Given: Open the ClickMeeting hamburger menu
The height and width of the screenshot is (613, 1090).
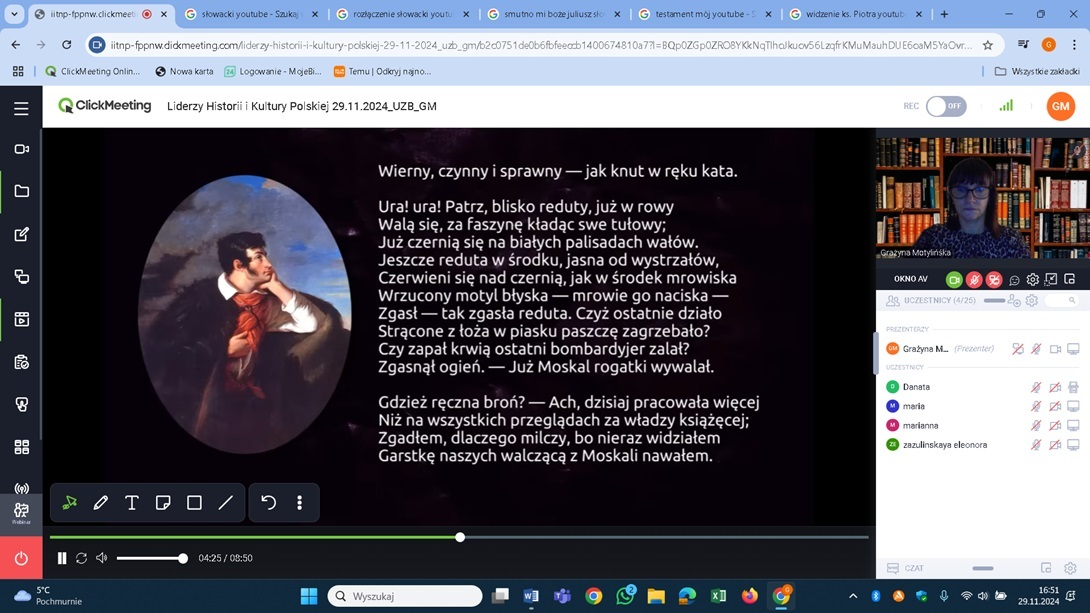Looking at the screenshot, I should click(x=22, y=108).
